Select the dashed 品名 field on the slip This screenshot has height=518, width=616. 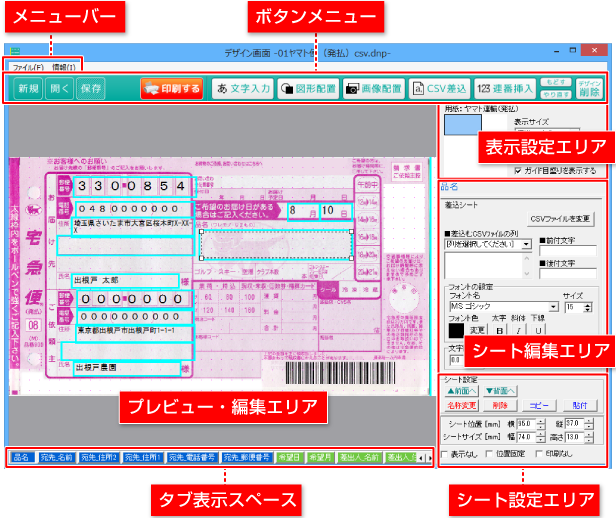pos(276,245)
